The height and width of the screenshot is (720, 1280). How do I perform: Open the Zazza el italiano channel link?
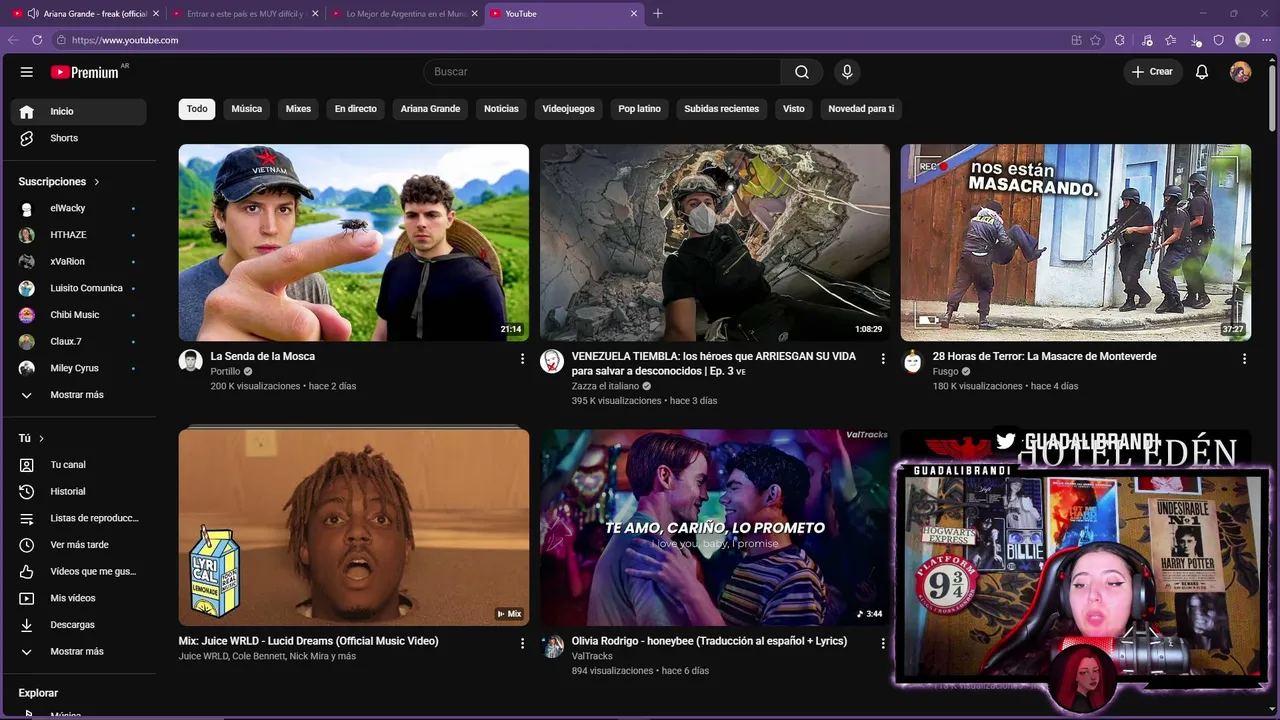pyautogui.click(x=605, y=386)
